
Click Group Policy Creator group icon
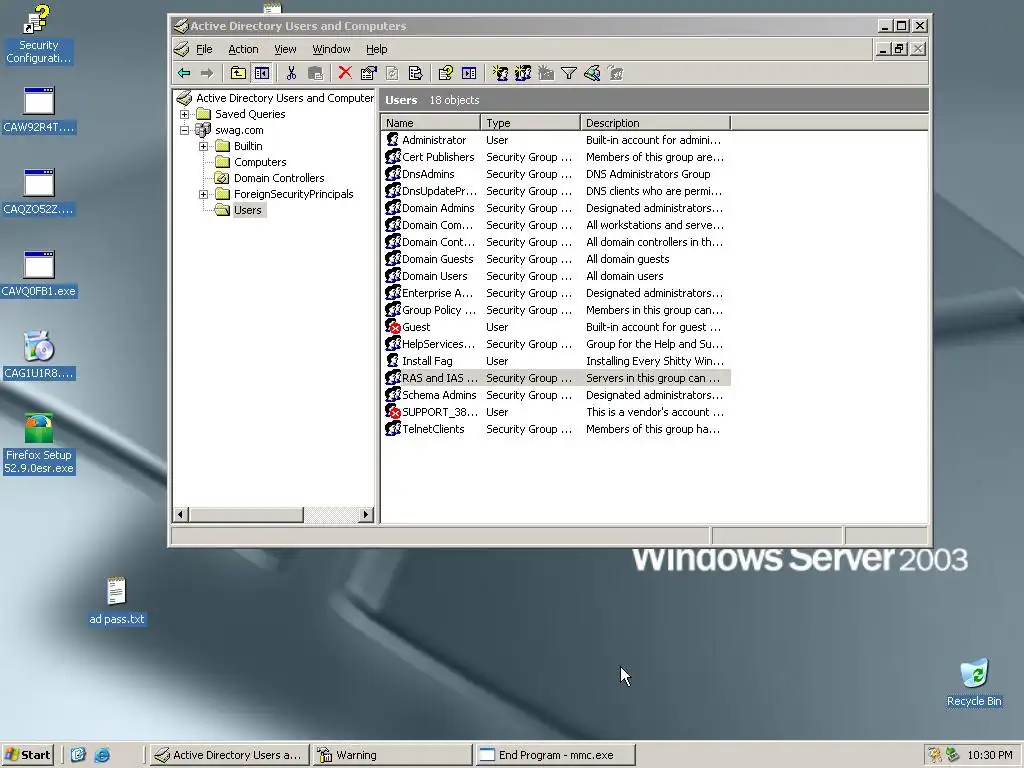point(392,310)
